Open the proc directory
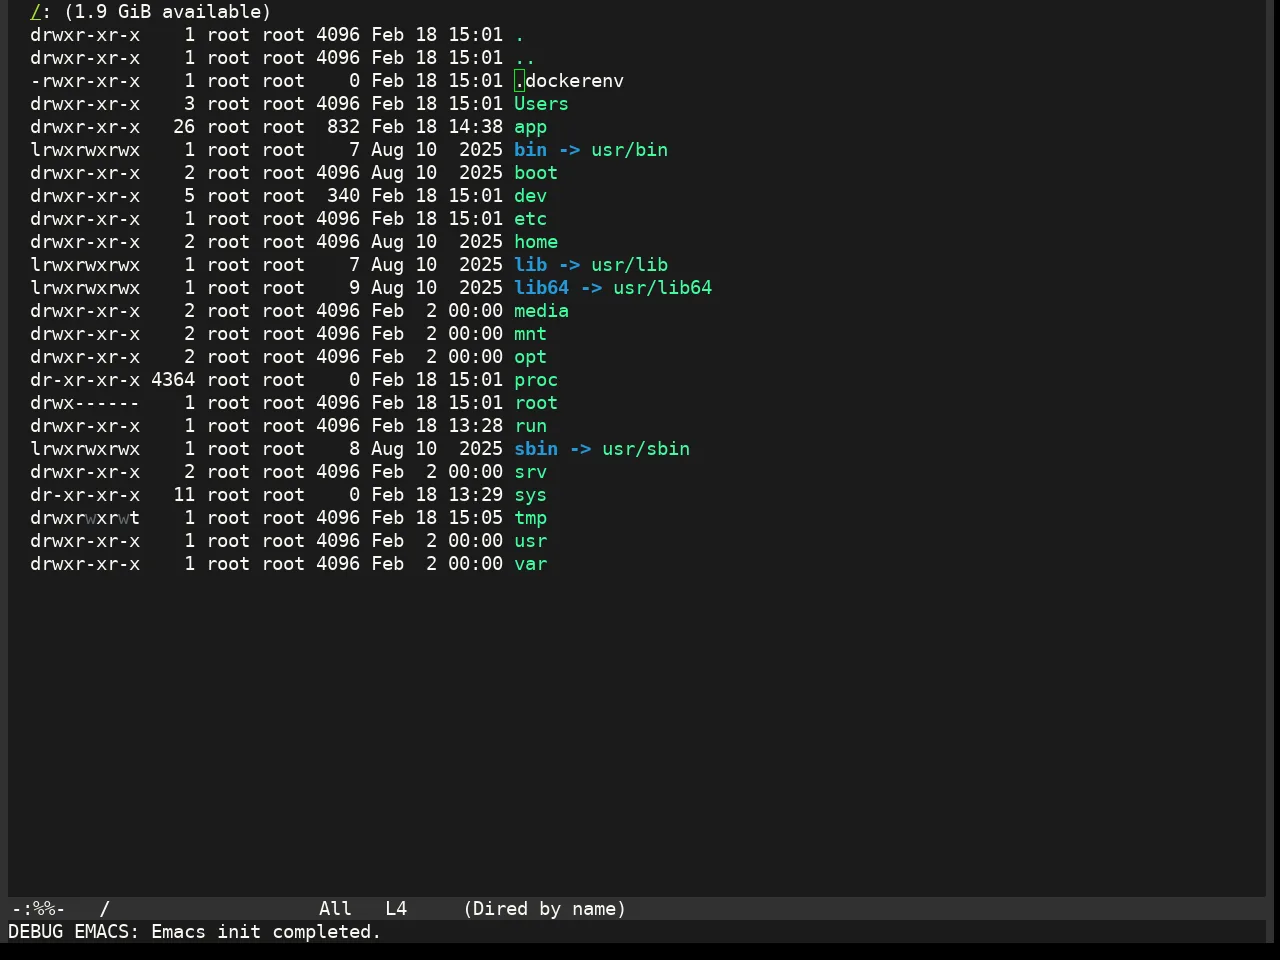This screenshot has width=1280, height=960. coord(536,380)
